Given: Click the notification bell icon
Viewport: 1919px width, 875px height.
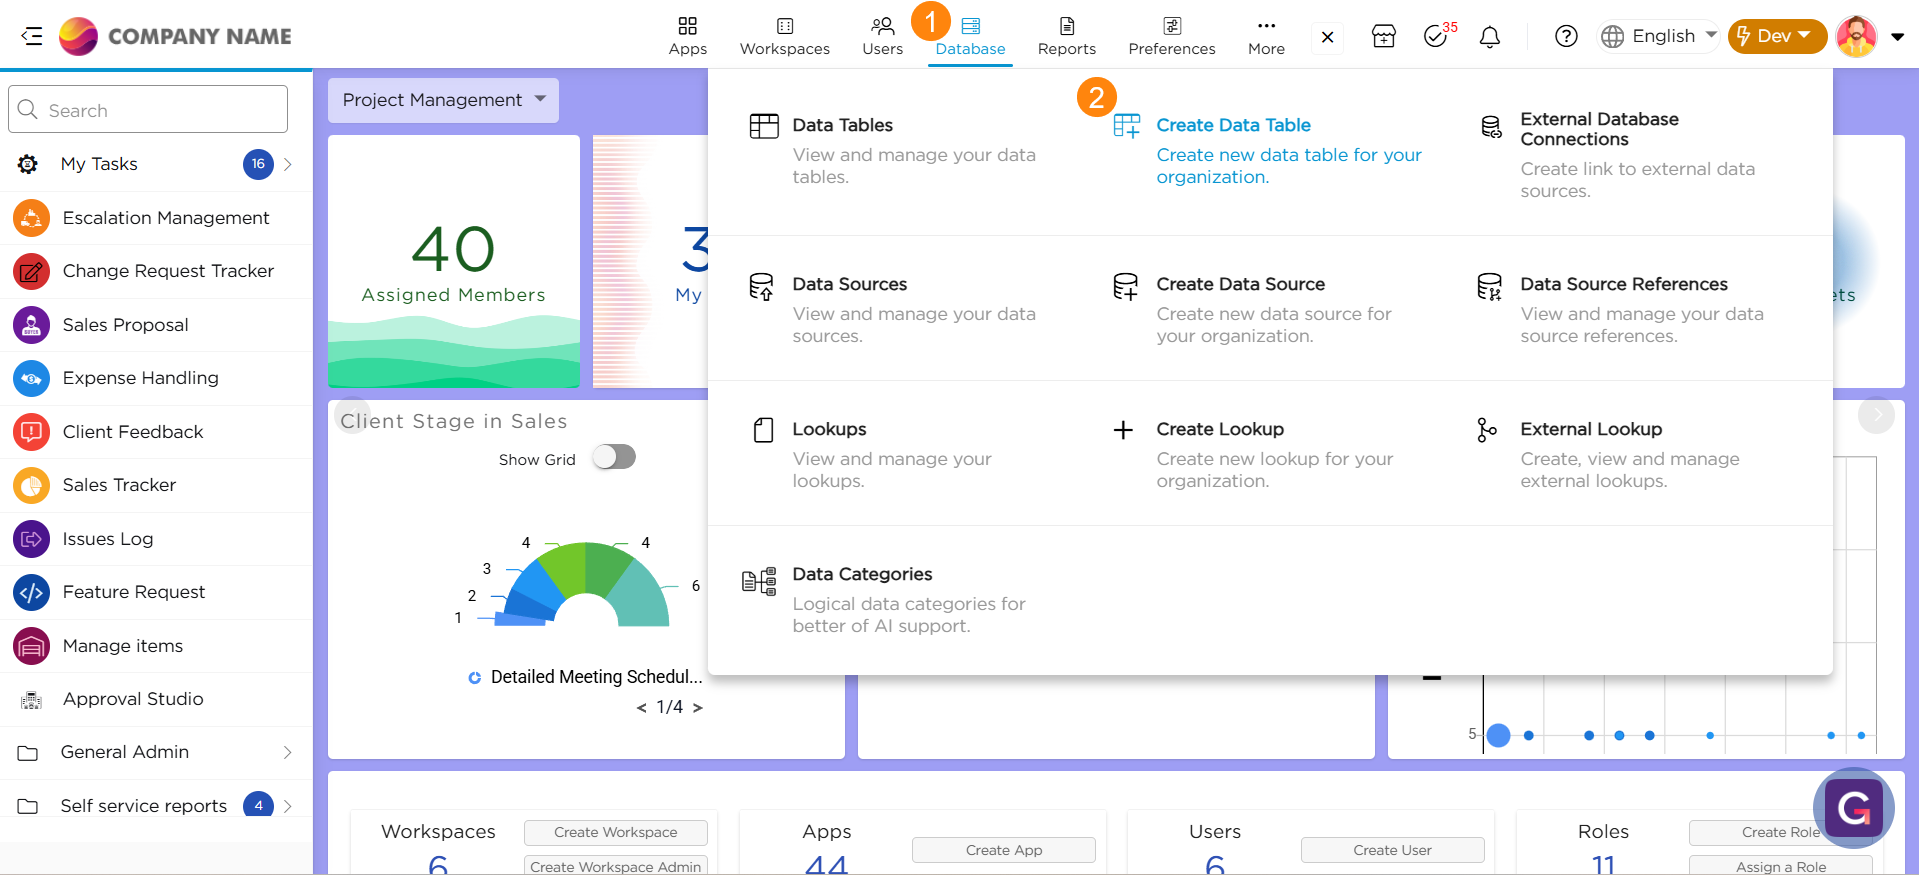Looking at the screenshot, I should 1489,37.
